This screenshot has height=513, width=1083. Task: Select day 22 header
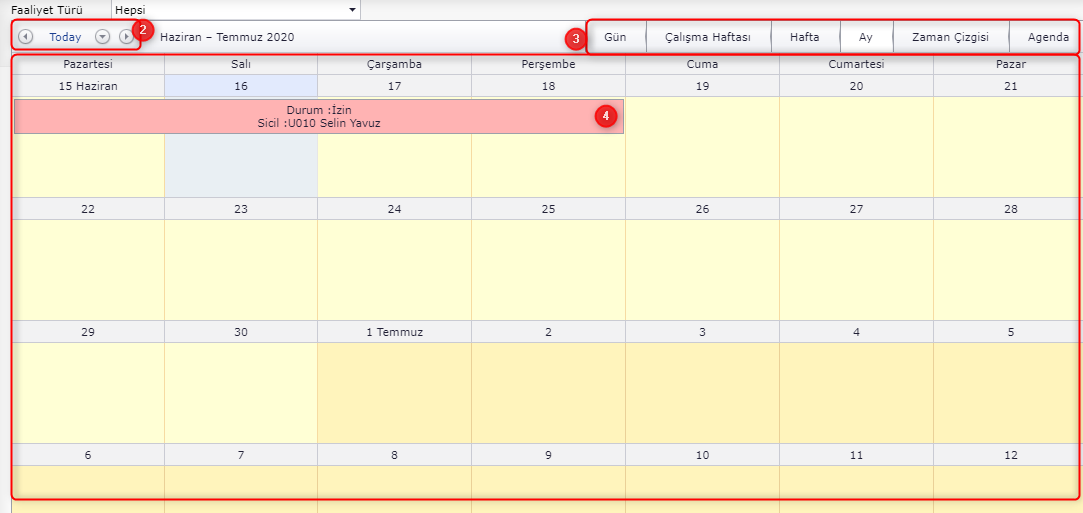point(88,209)
